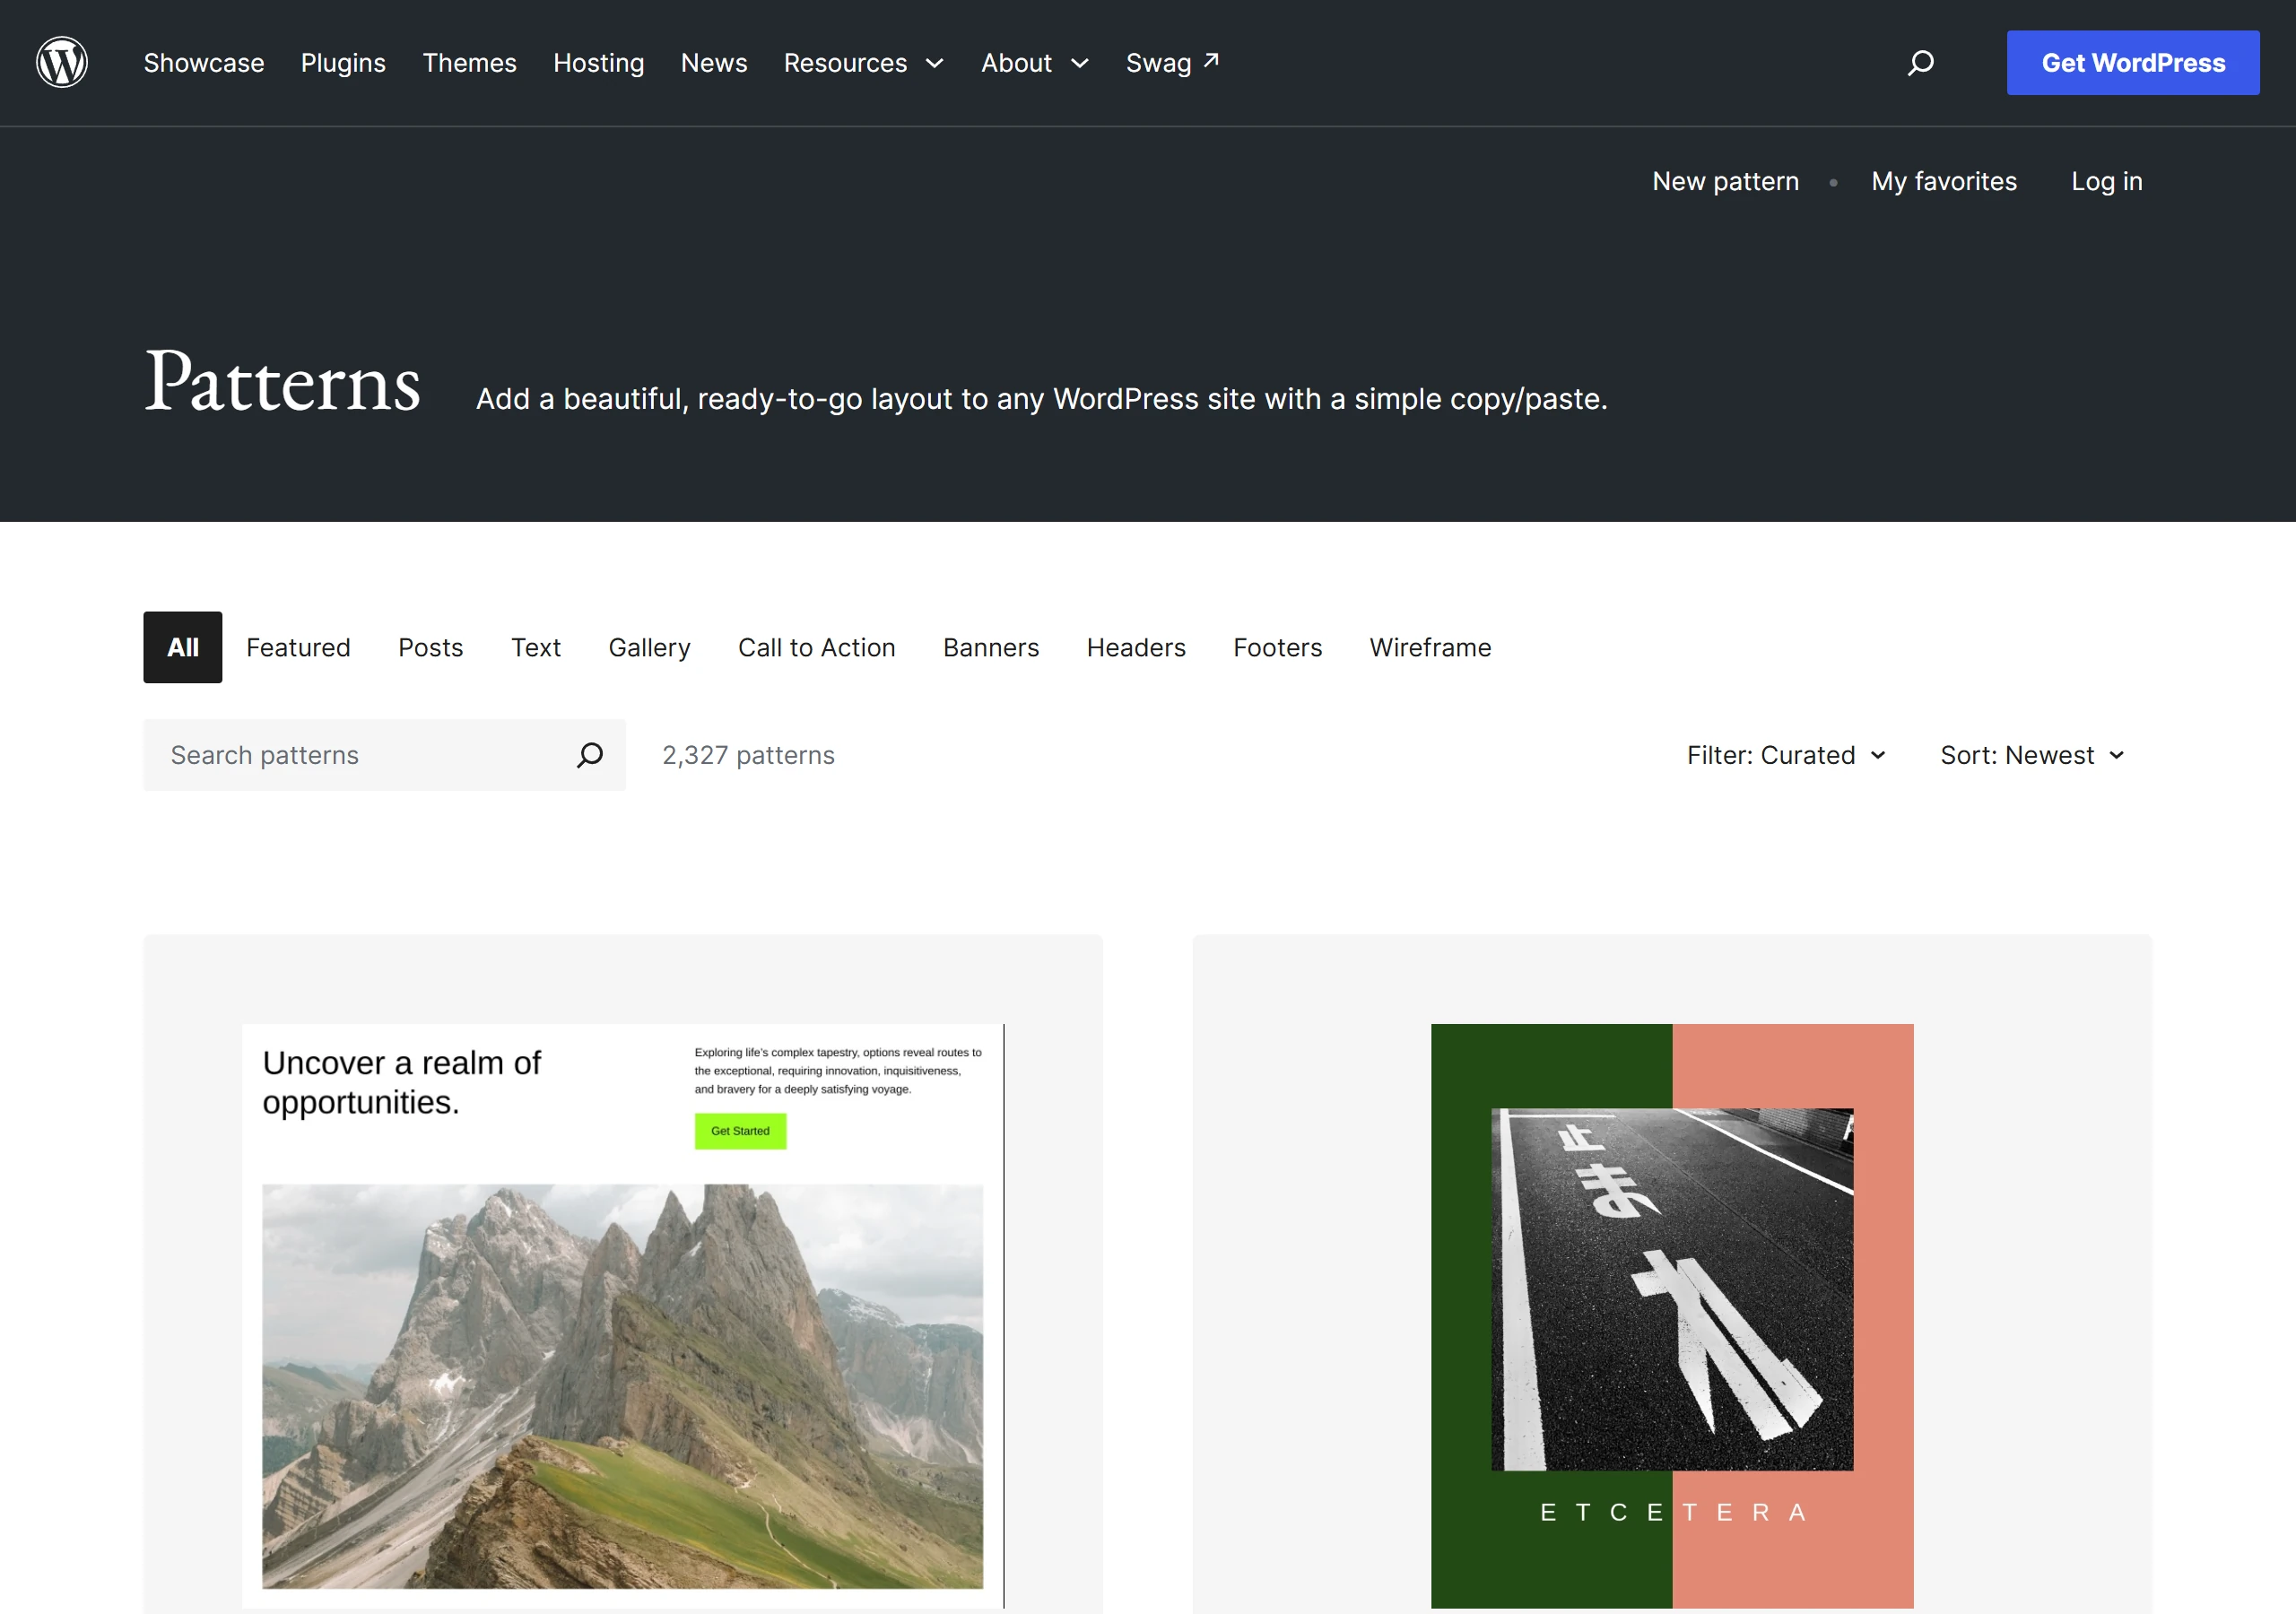Click the Log in link
The width and height of the screenshot is (2296, 1614).
(2107, 181)
